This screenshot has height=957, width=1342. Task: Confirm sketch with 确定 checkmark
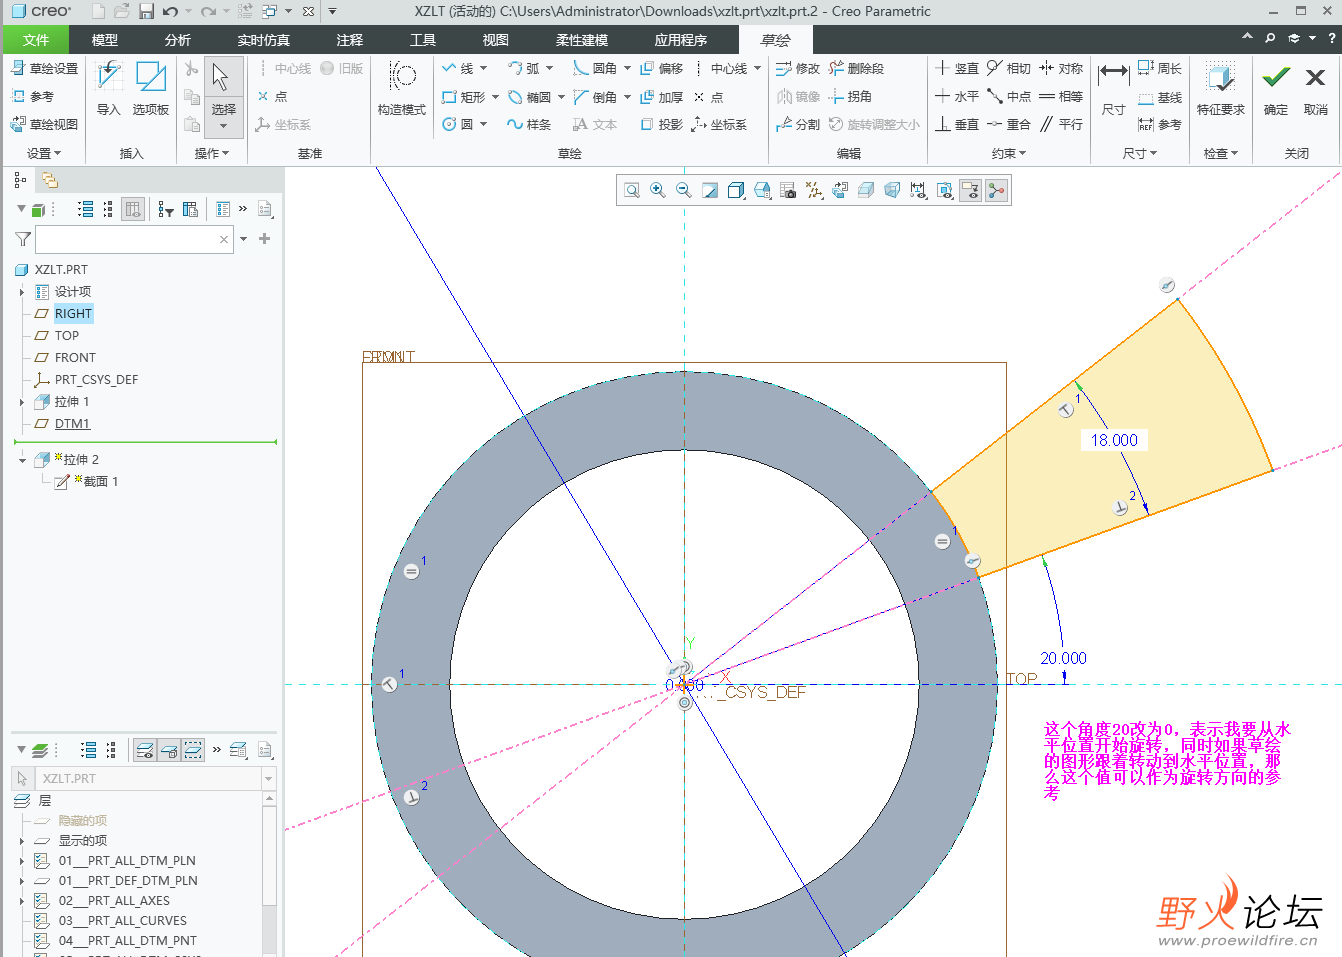pyautogui.click(x=1276, y=89)
